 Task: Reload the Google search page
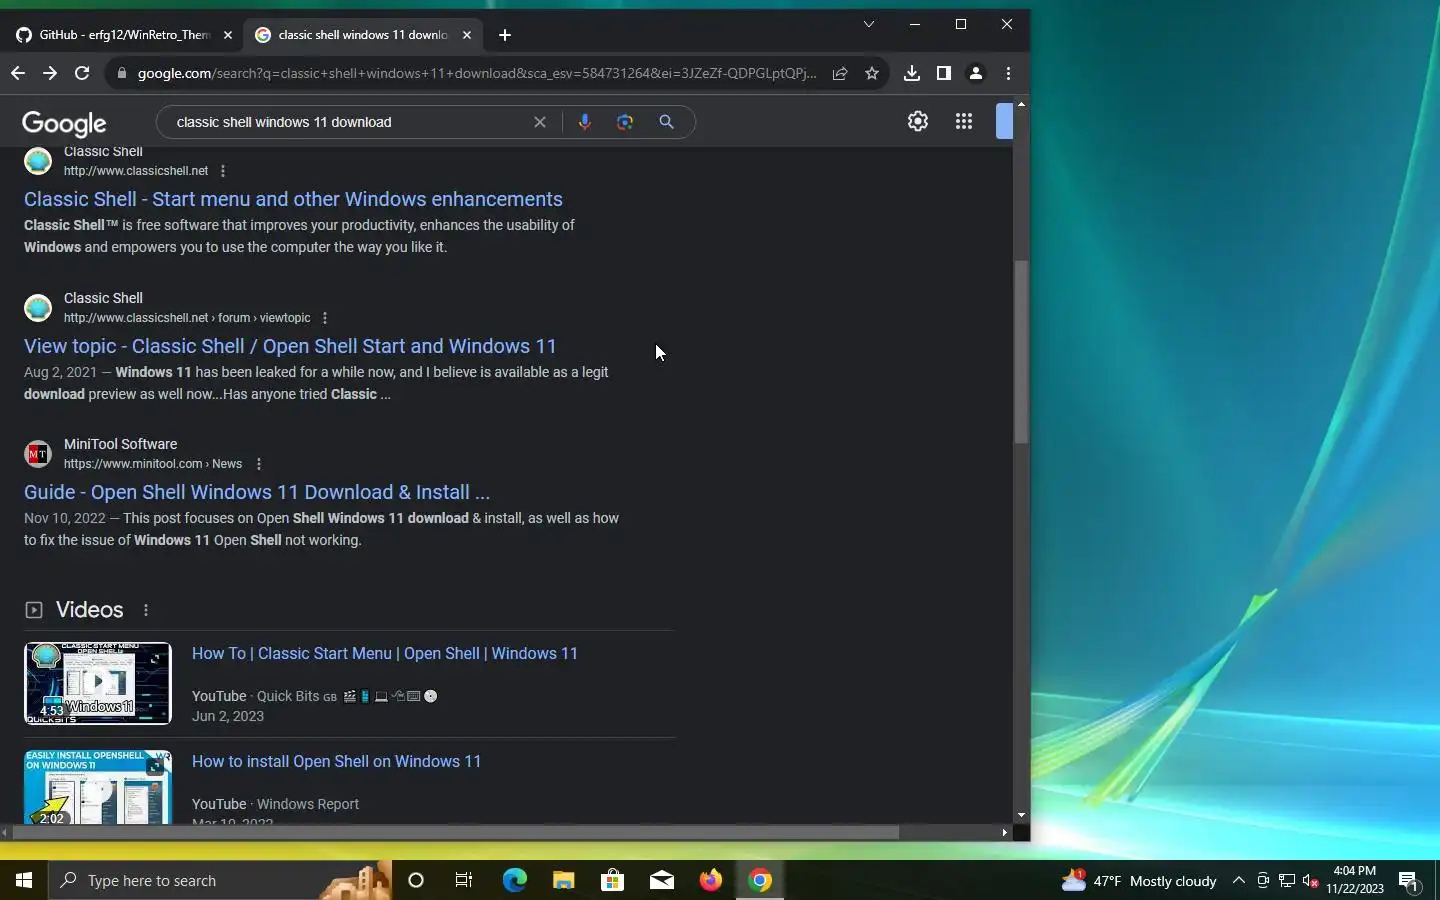tap(82, 73)
